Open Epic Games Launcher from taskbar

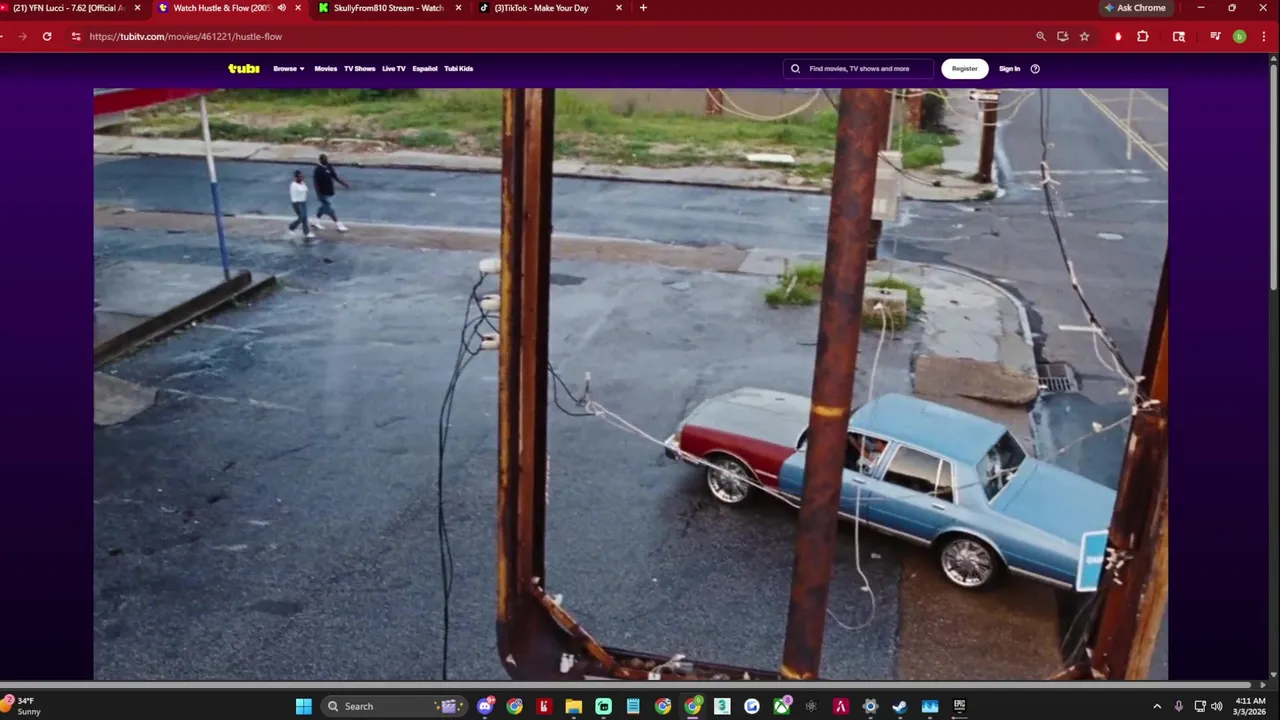click(x=959, y=706)
